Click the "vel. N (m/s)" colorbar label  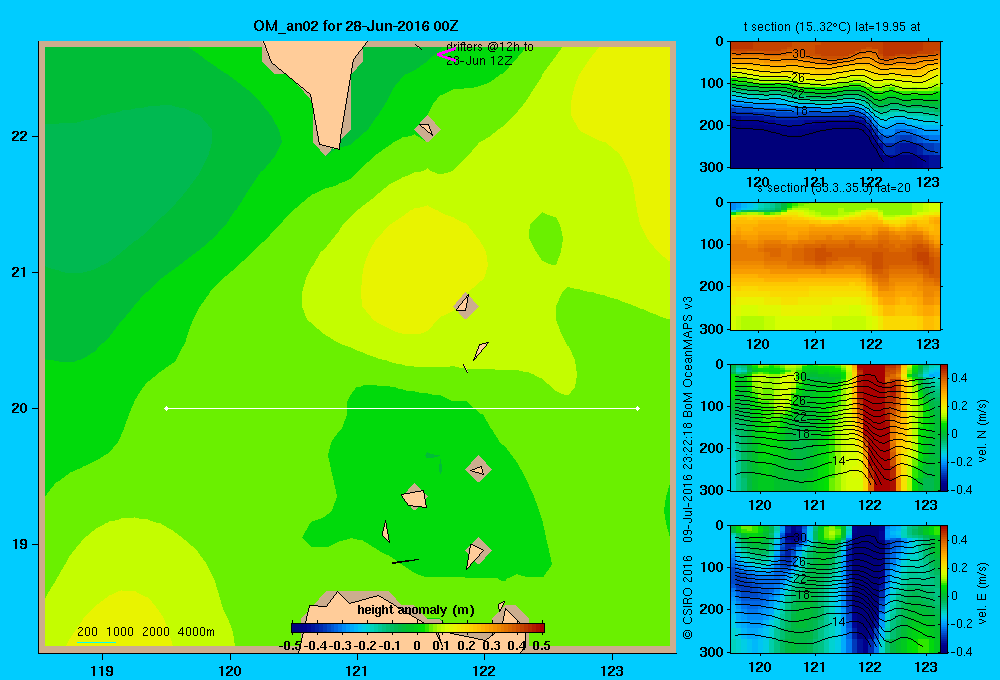pos(982,431)
